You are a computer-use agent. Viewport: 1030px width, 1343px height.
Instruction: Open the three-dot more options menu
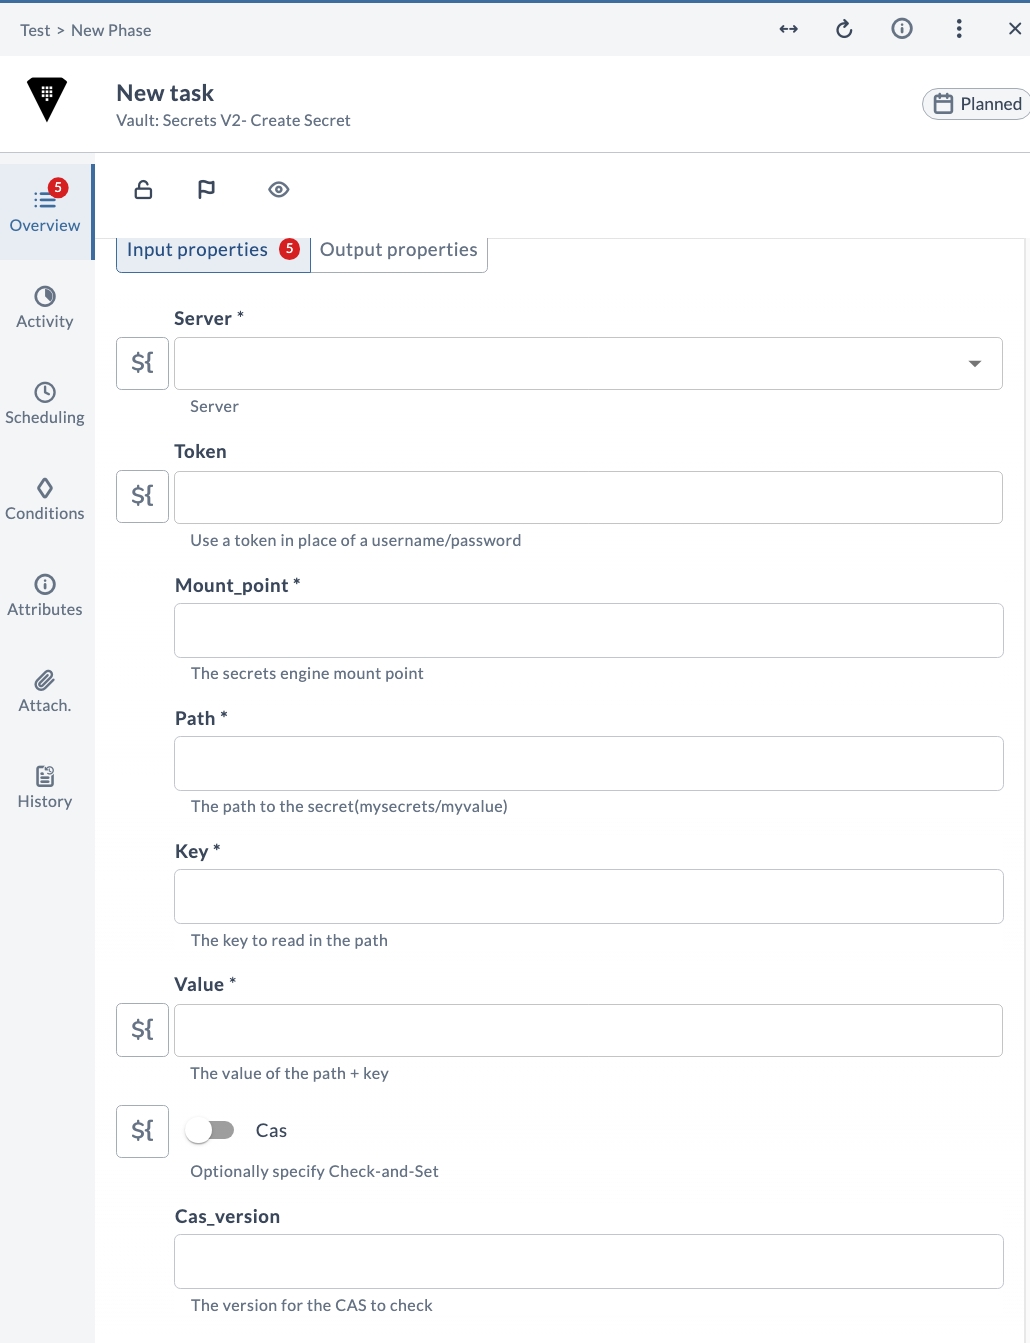(x=959, y=29)
